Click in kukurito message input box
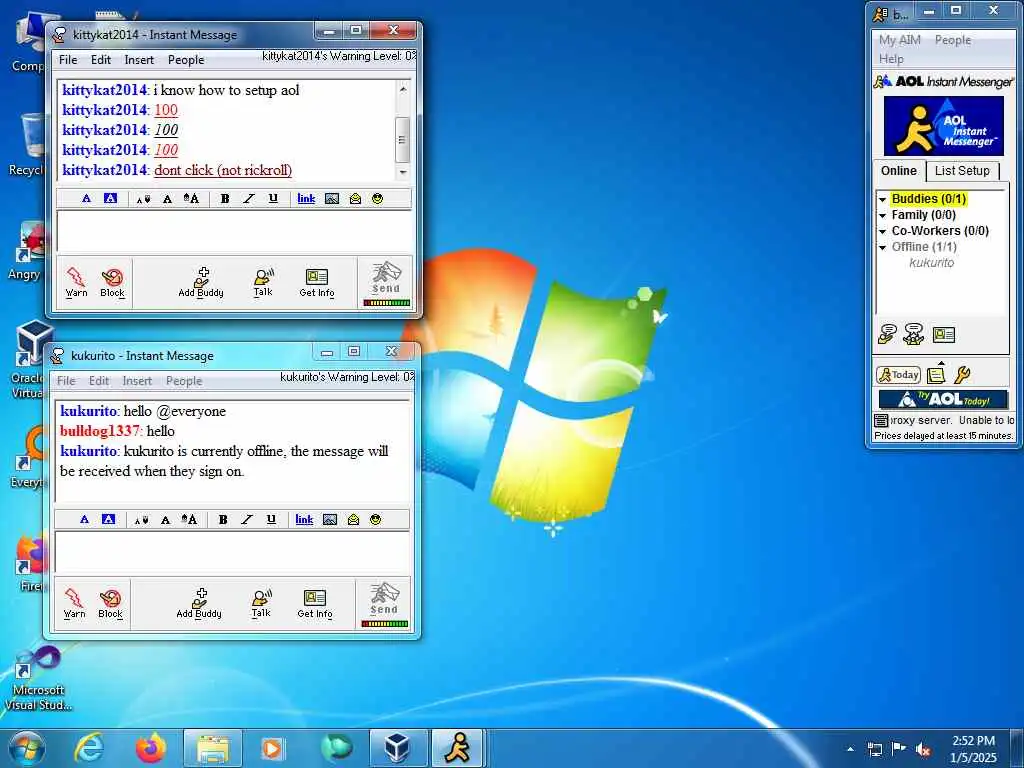The image size is (1024, 768). pos(232,552)
